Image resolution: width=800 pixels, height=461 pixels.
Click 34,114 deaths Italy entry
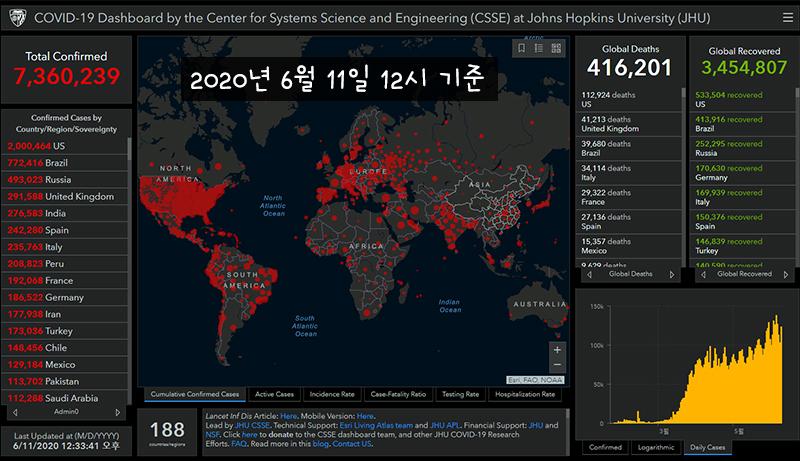point(629,173)
